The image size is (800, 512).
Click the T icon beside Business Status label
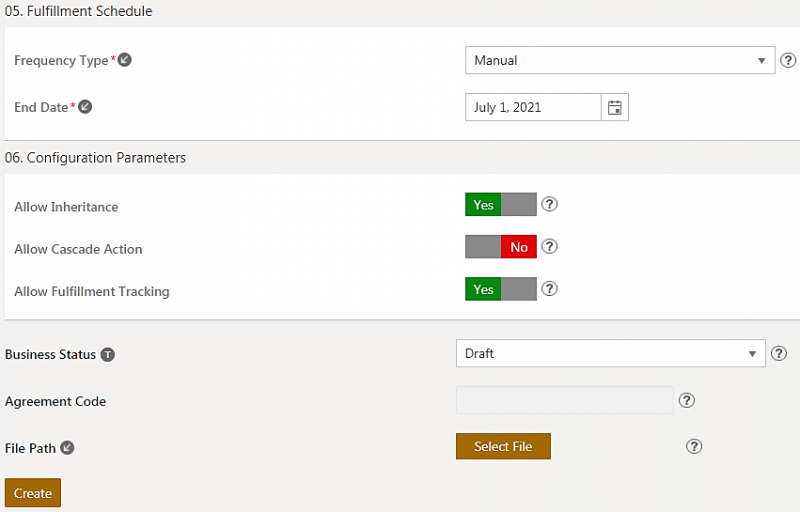tap(108, 354)
